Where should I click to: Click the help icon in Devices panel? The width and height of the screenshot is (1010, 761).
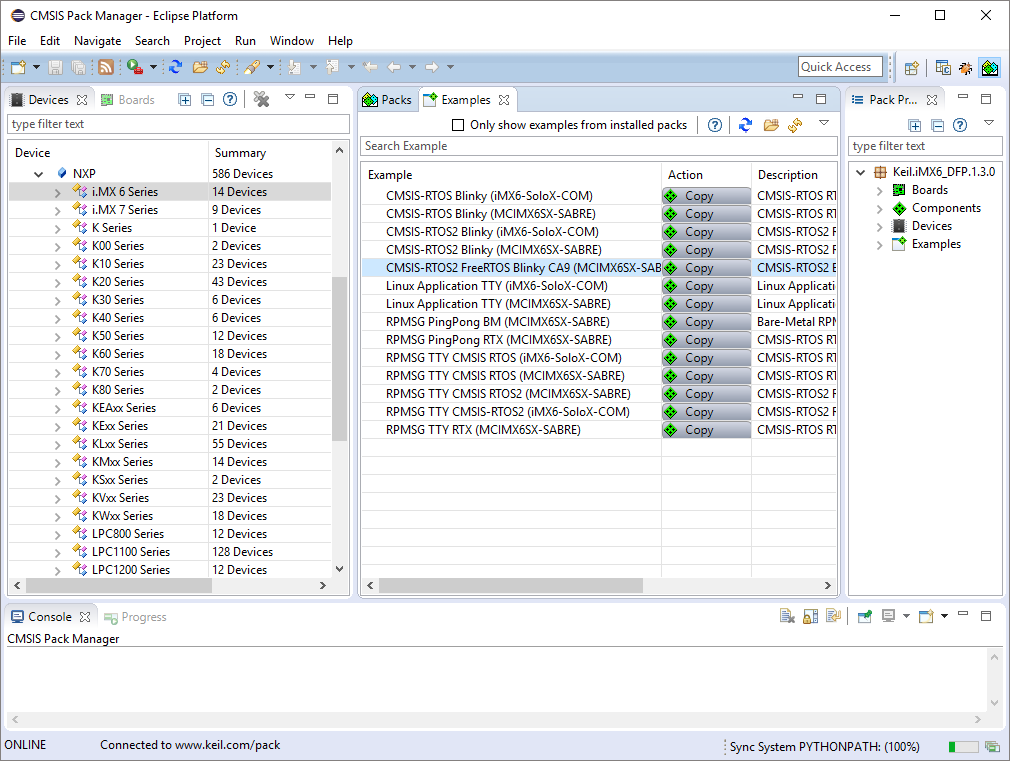(230, 99)
